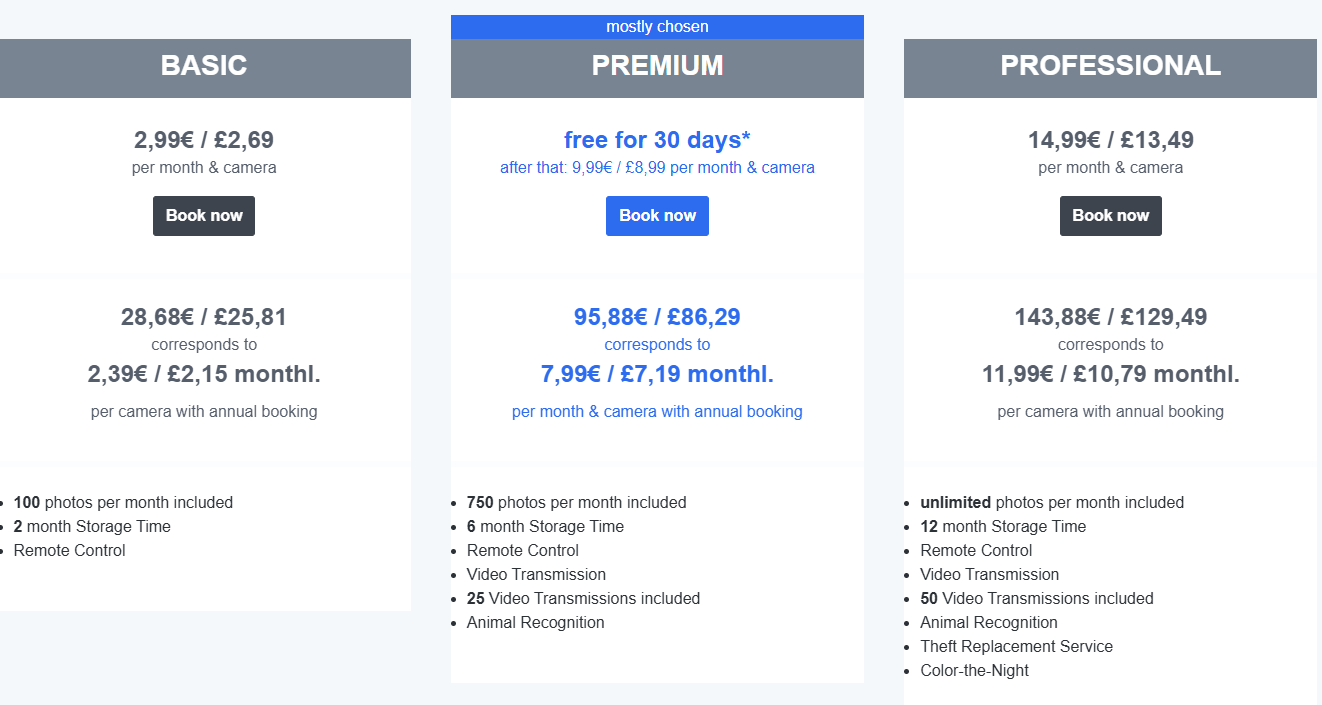The image size is (1322, 705).
Task: Click Theft Replacement Service feature
Action: 1016,647
